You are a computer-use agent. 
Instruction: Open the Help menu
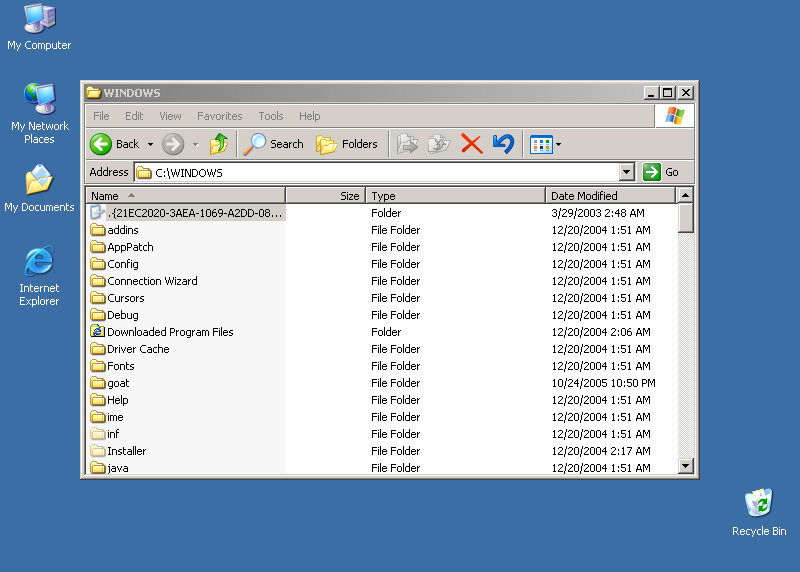click(309, 116)
